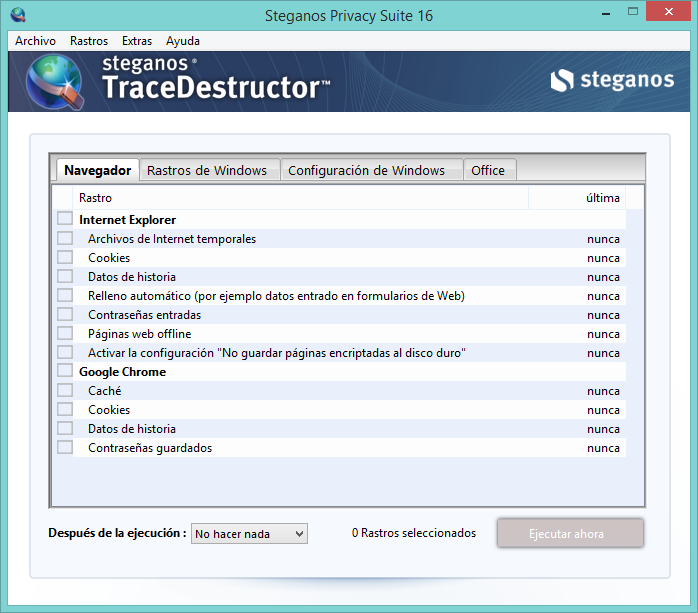Open the Ayuda menu
The height and width of the screenshot is (613, 698).
tap(183, 41)
